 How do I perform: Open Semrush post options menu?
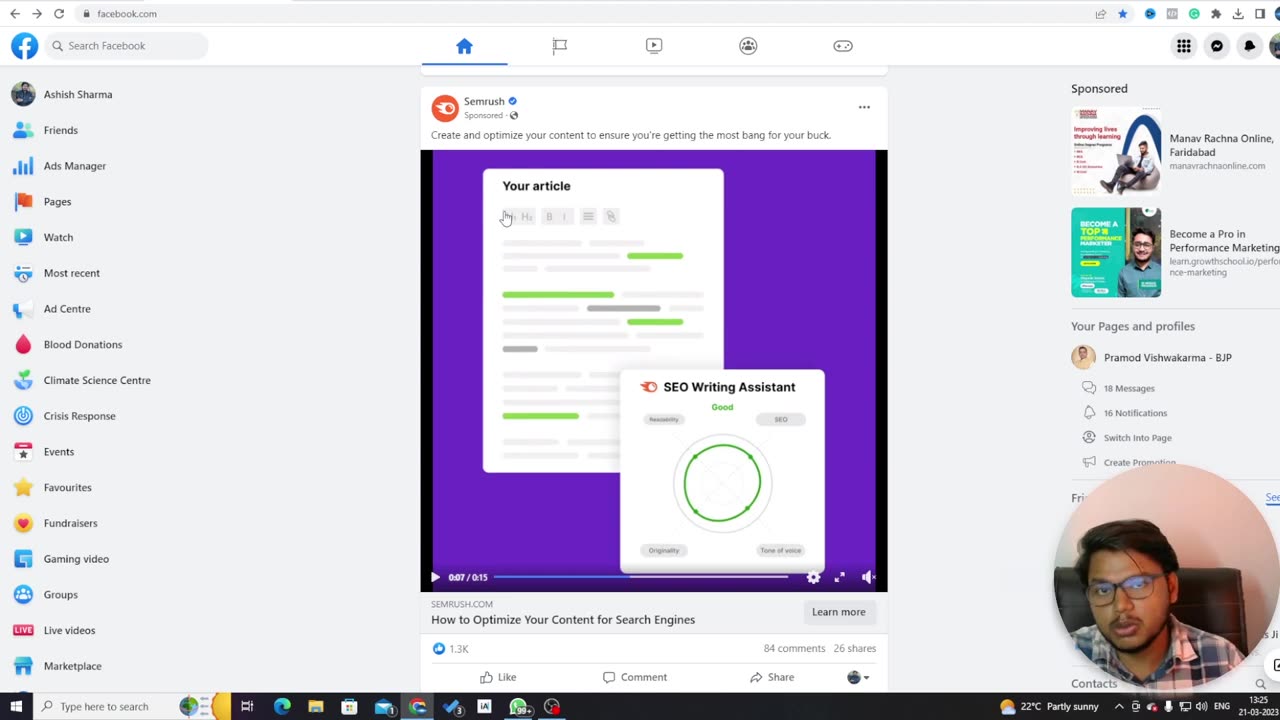click(x=864, y=107)
